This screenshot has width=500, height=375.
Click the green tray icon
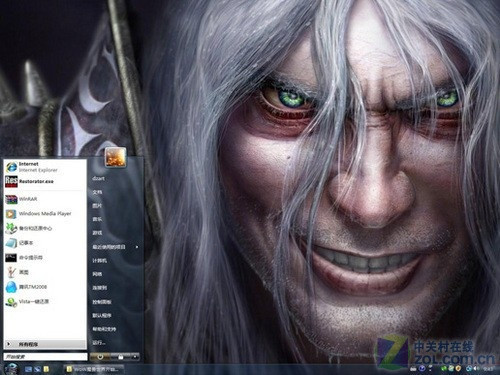coord(444,369)
